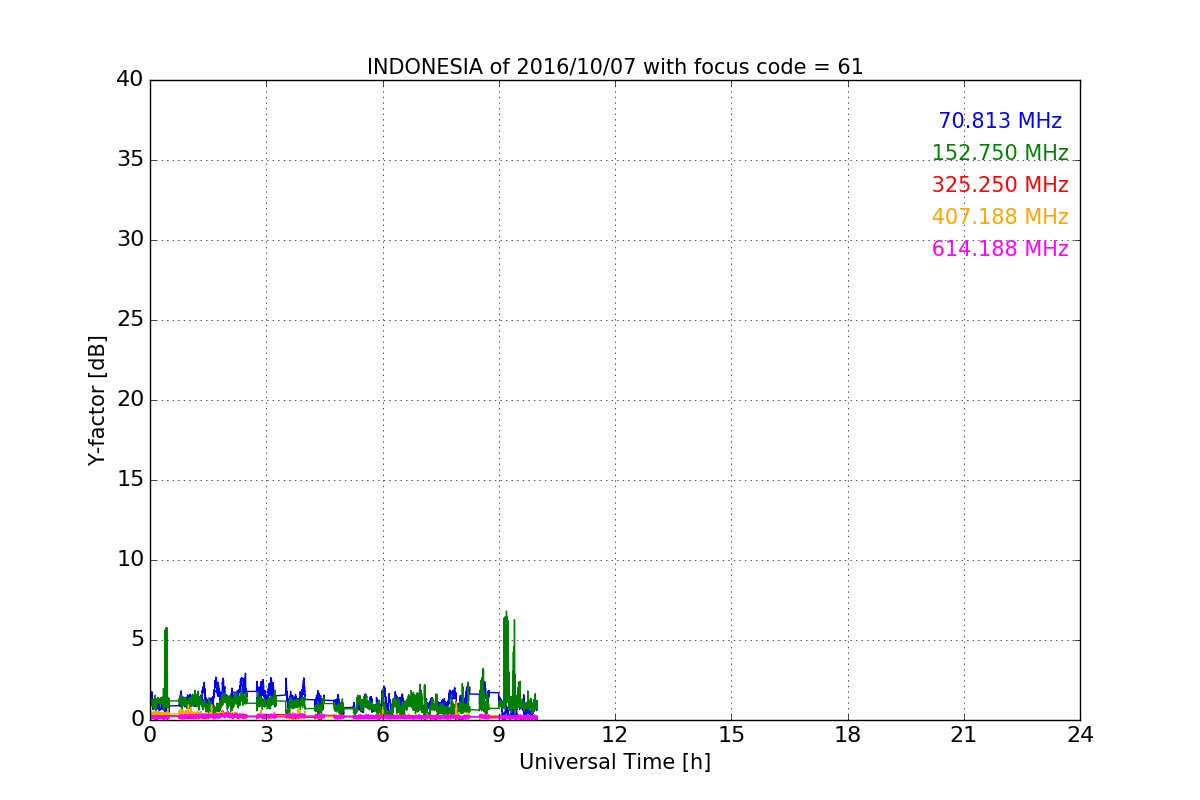Click the y-axis tick label 15
1200x800 pixels.
click(x=130, y=479)
